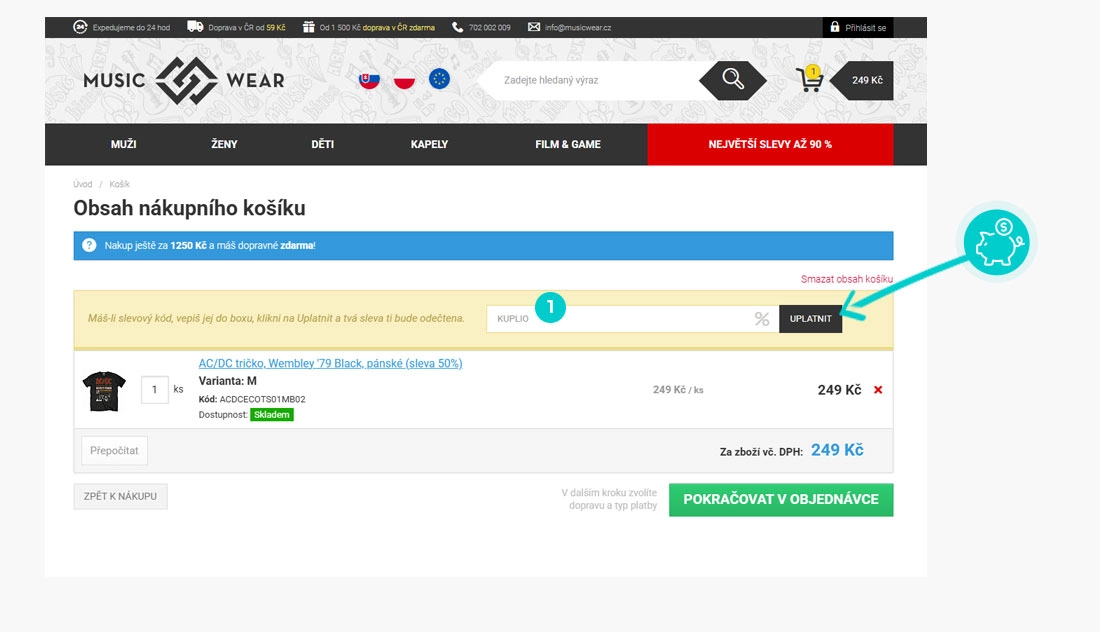Click the green Skladem availability label
1100x632 pixels.
[271, 415]
